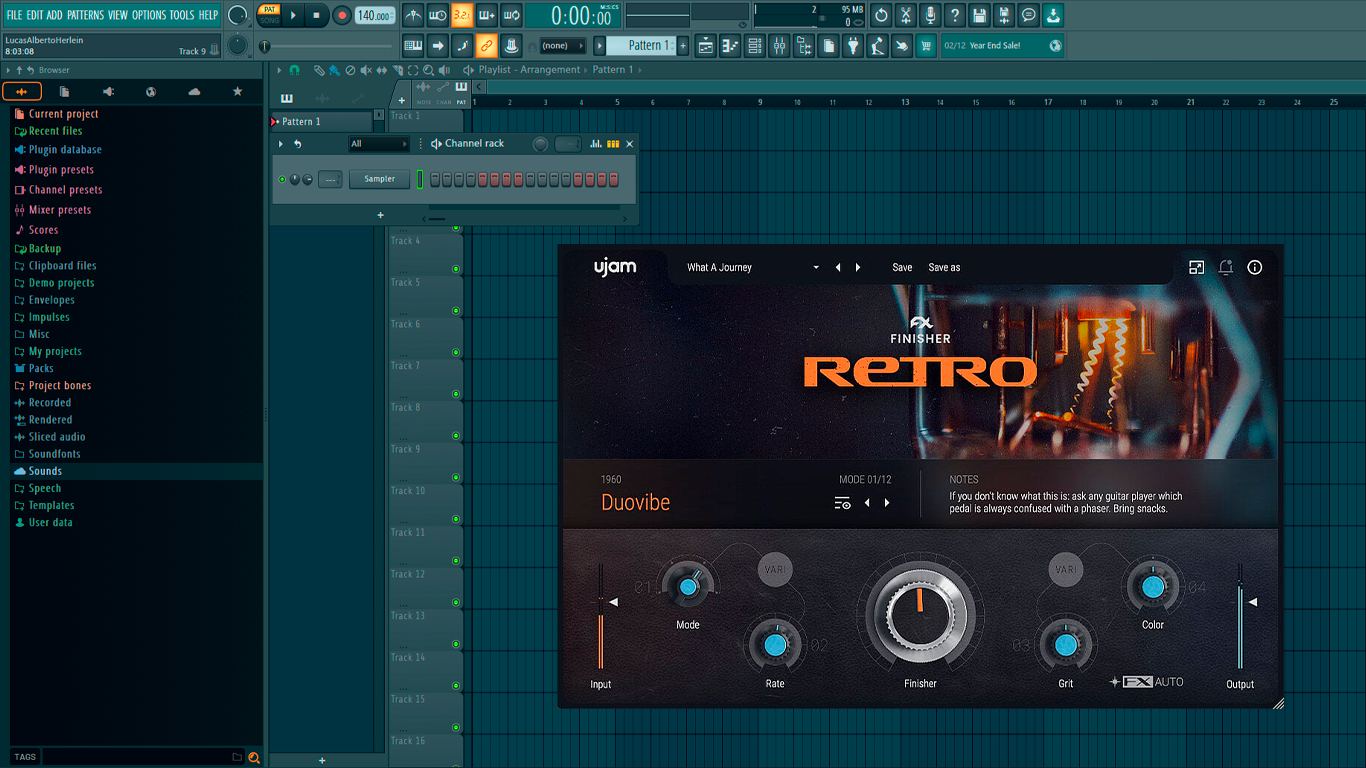Open the browser sounds cloud tab icon
Screen dimensions: 1366x768
(x=194, y=92)
